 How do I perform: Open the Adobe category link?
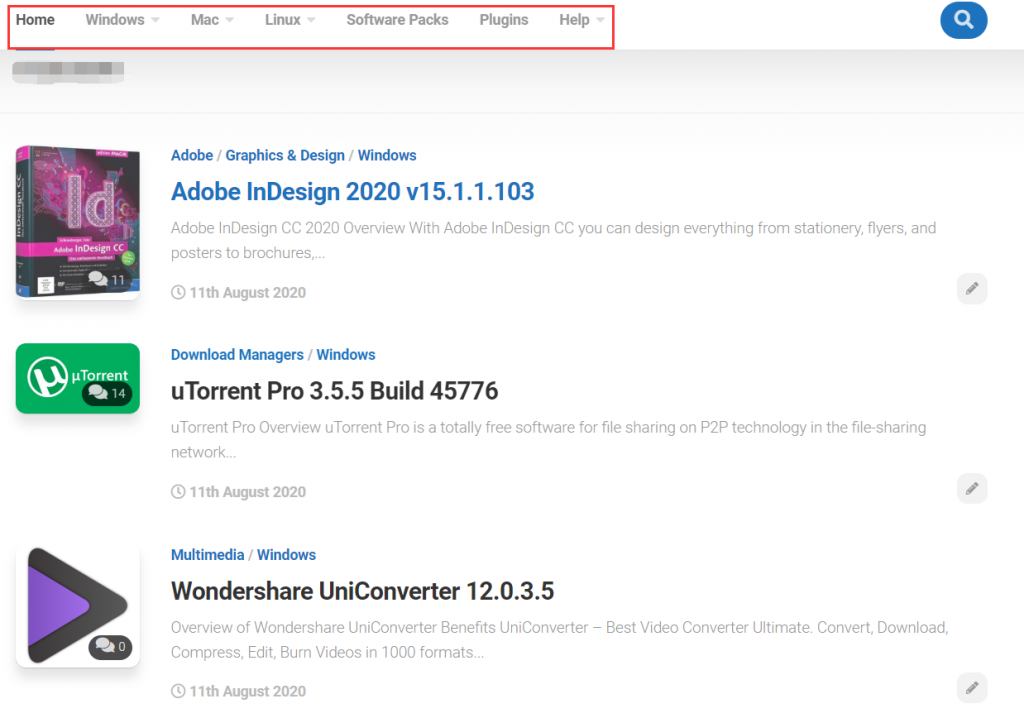pos(192,155)
